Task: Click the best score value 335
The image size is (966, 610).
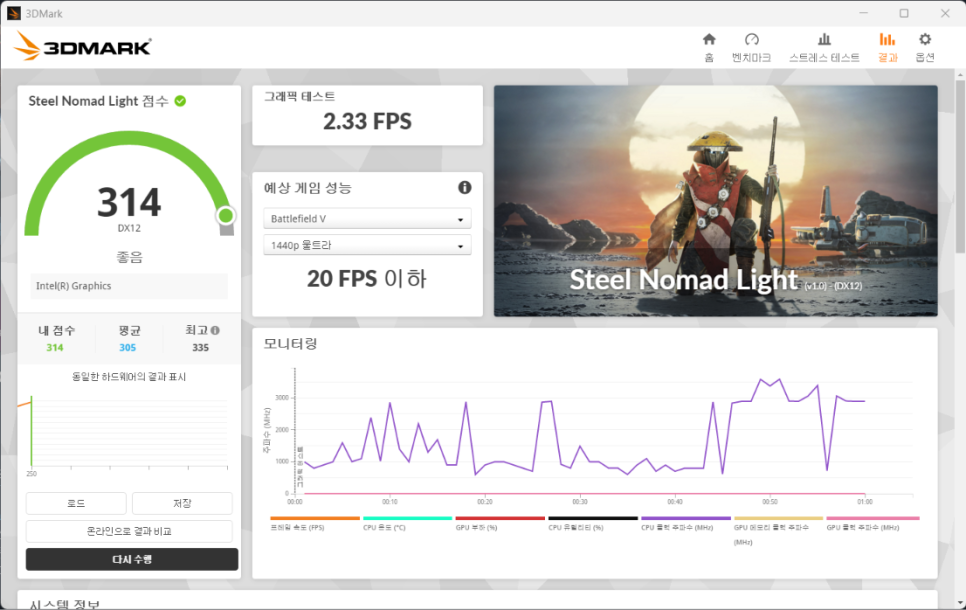Action: (x=200, y=348)
